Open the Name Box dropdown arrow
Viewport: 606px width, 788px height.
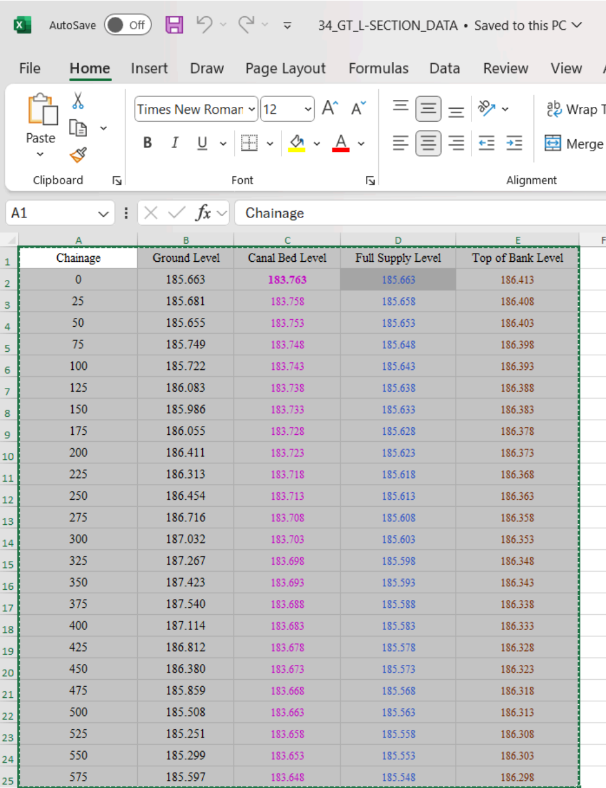click(105, 213)
